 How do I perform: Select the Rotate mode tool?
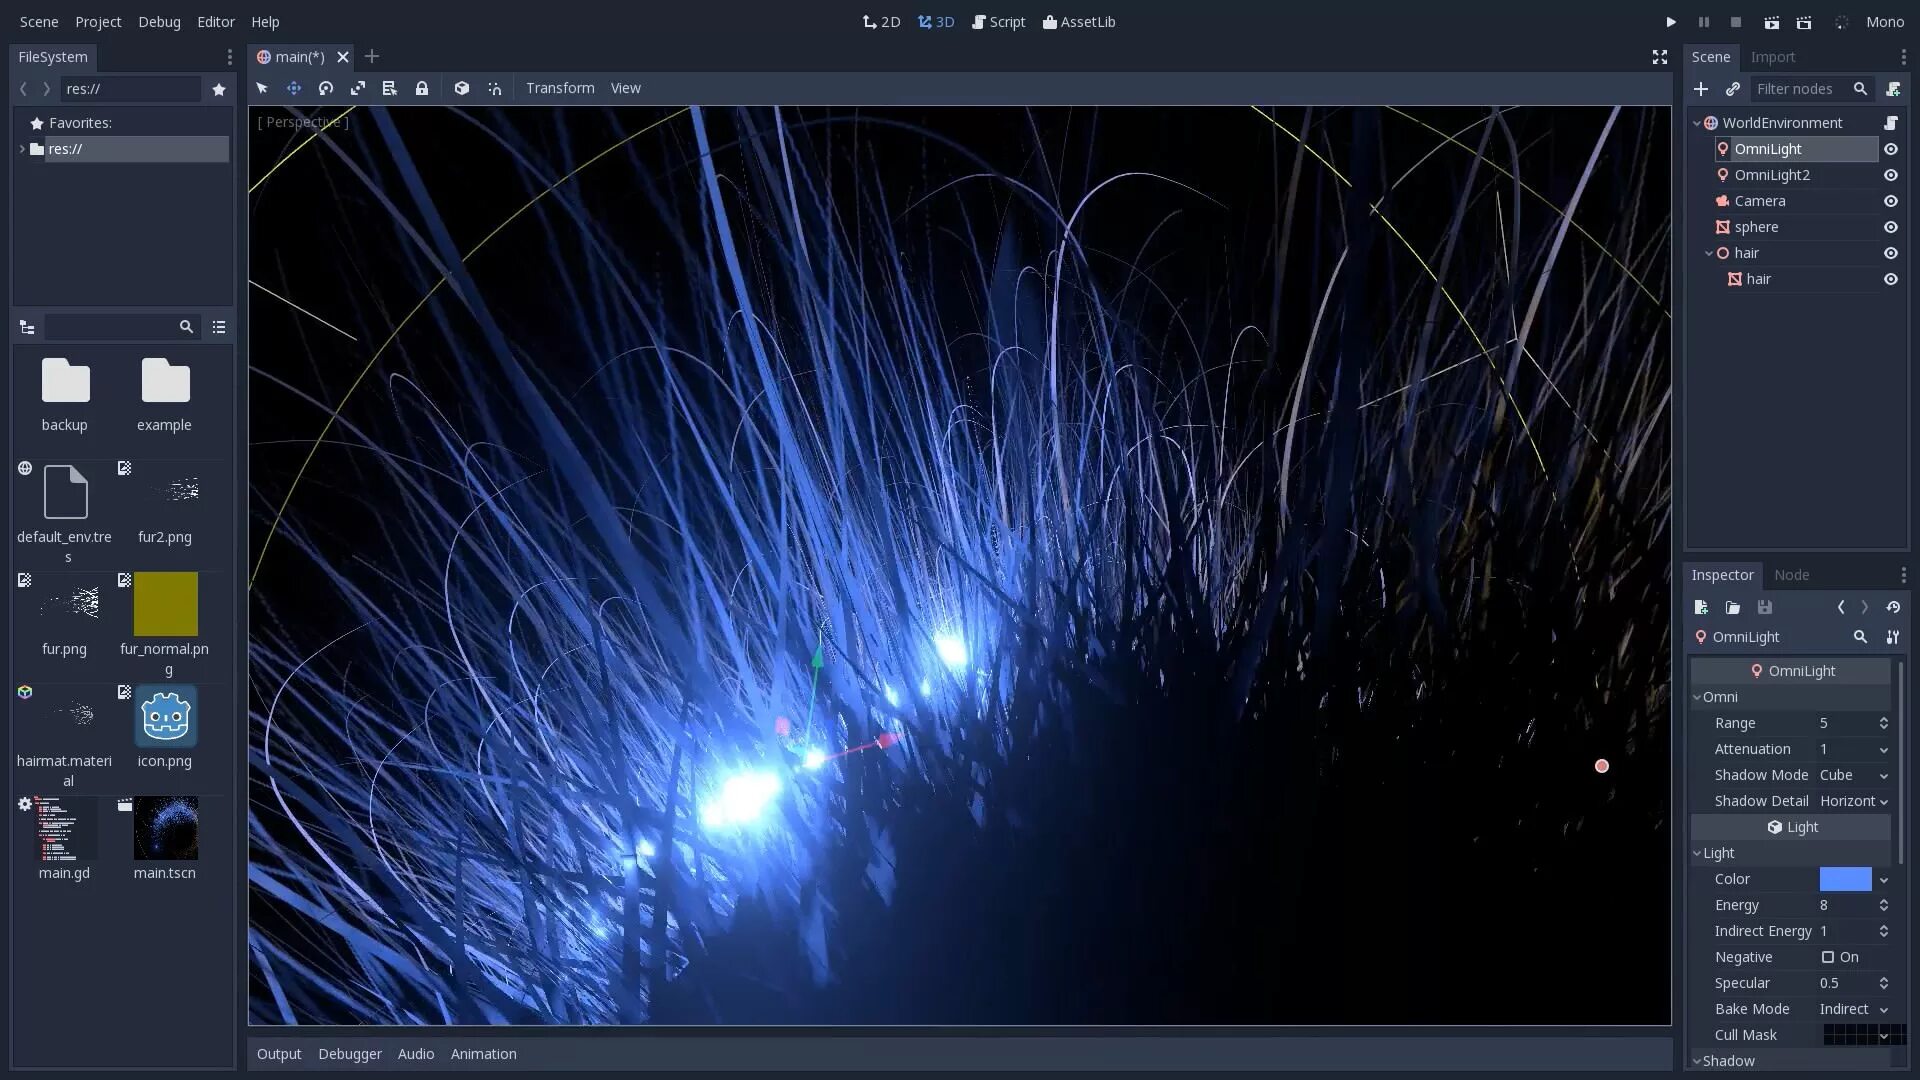pyautogui.click(x=326, y=88)
